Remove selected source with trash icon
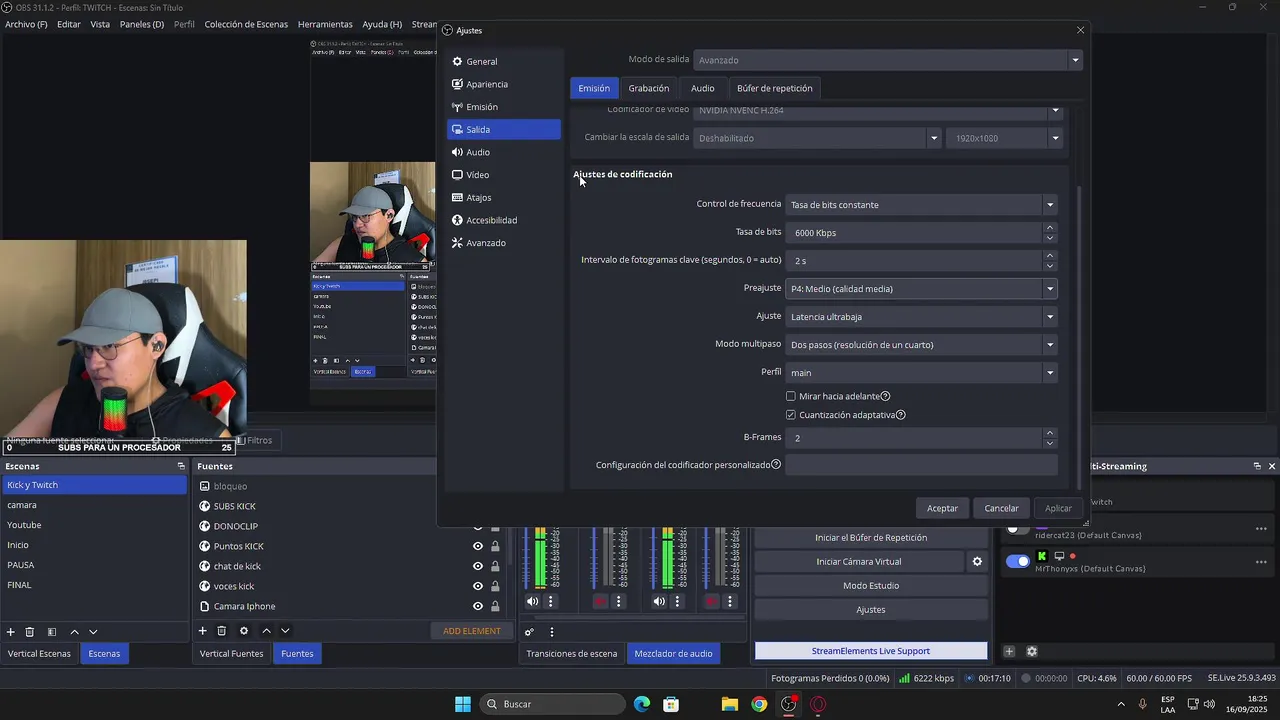 pos(221,631)
